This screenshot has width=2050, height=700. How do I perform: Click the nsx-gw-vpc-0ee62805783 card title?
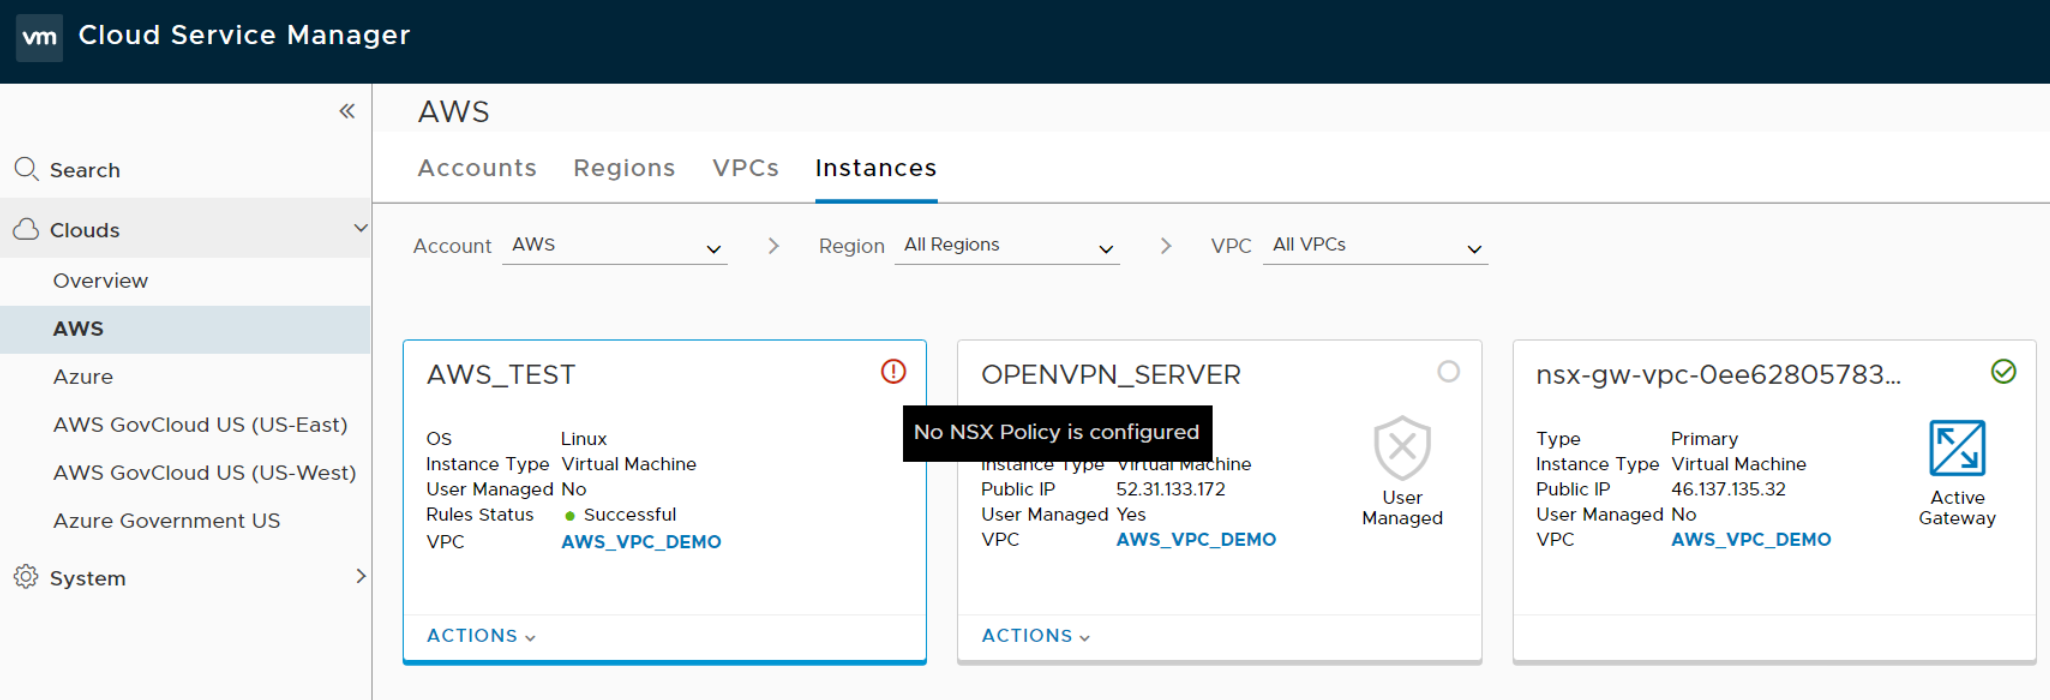pos(1718,375)
